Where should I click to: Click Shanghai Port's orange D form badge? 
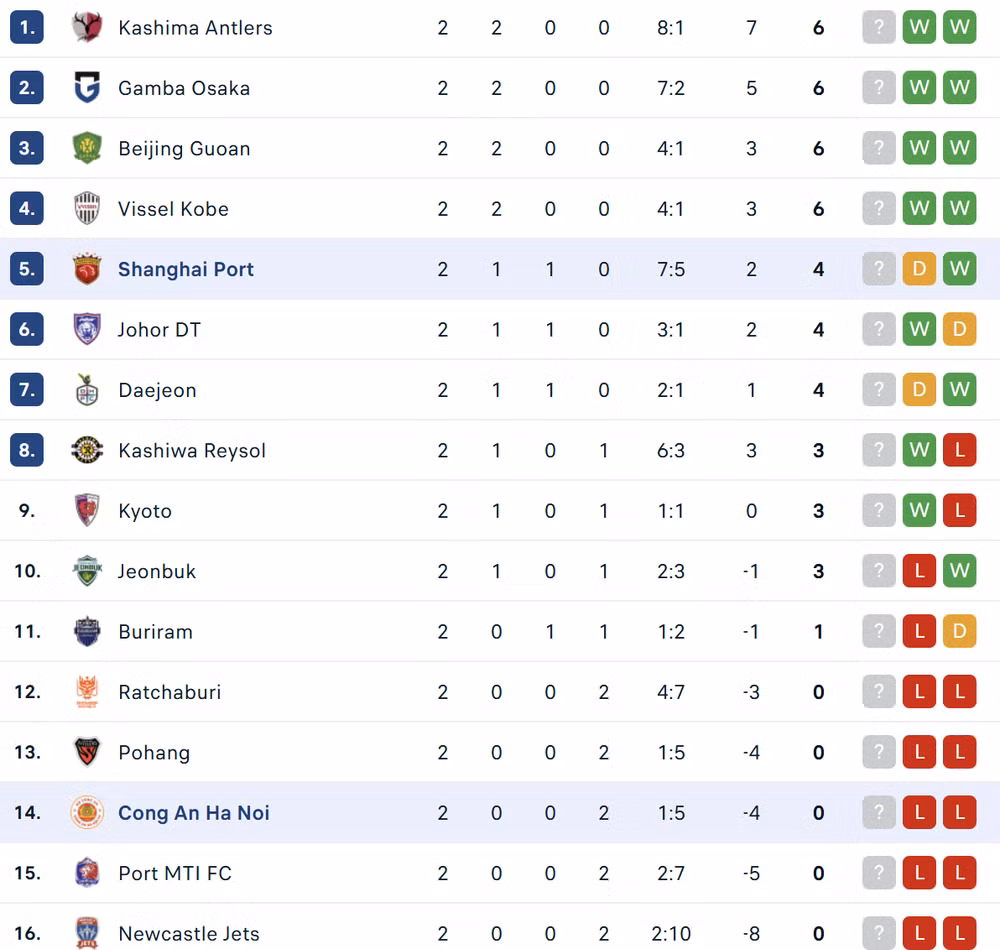pos(919,268)
